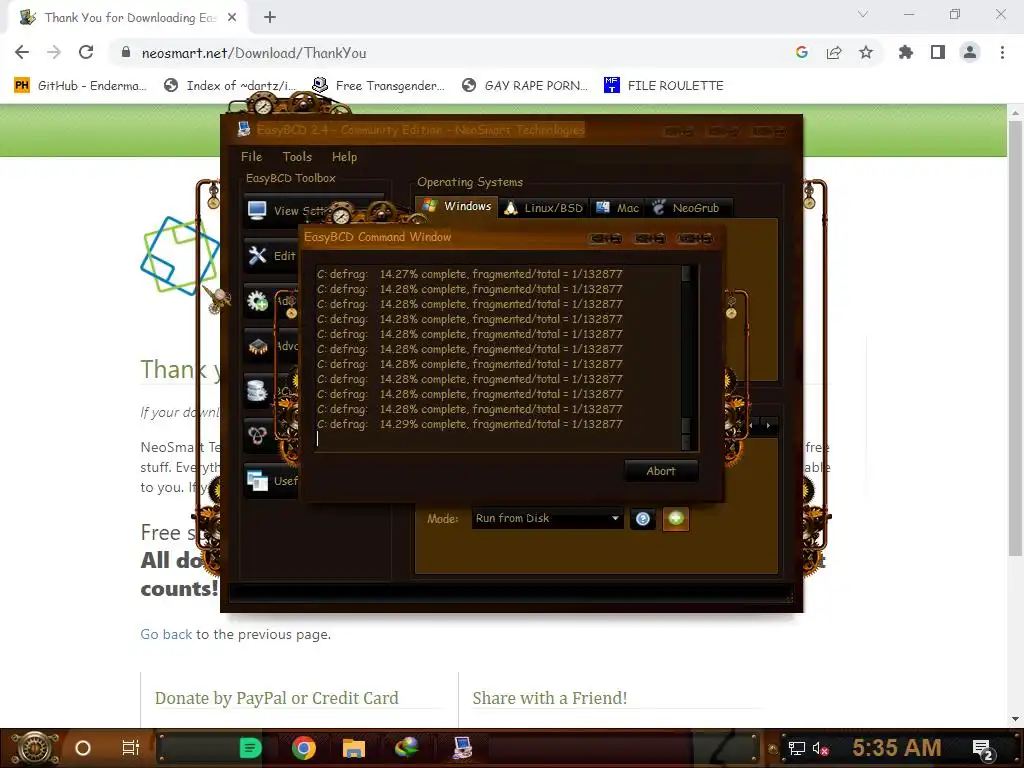
Task: Click the command output scrollbar
Action: tap(686, 358)
